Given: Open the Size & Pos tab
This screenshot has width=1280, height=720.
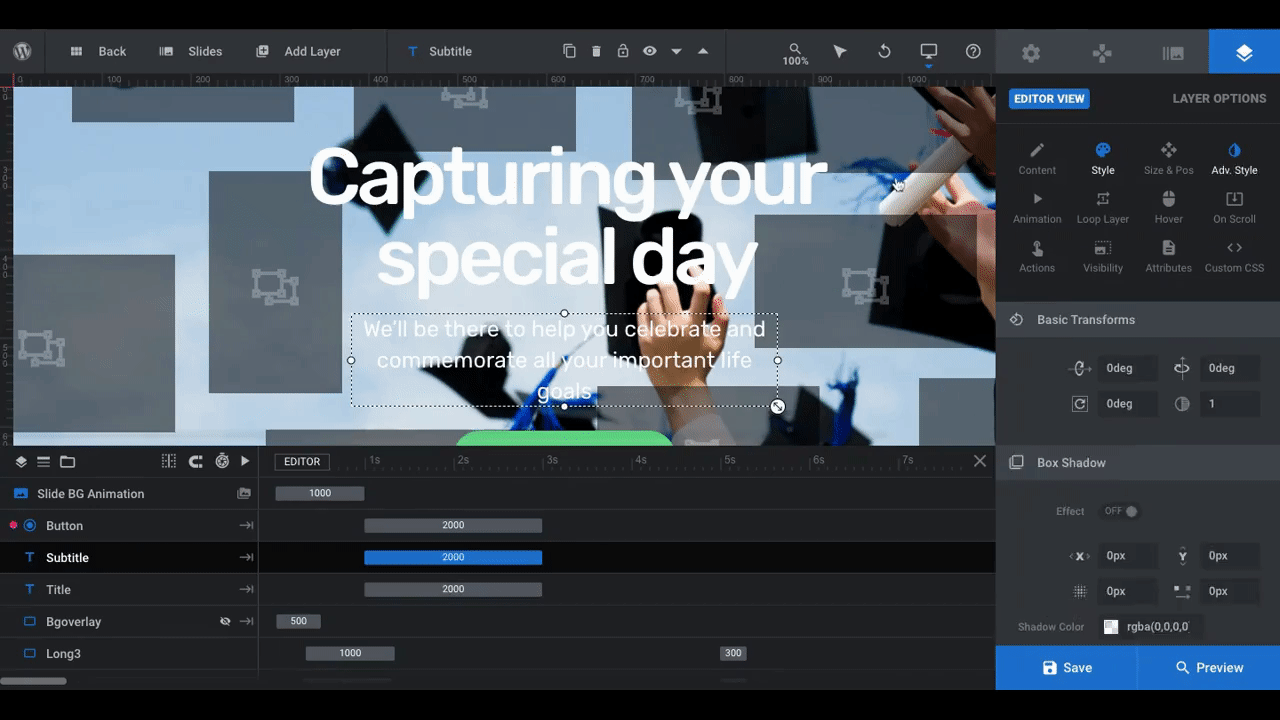Looking at the screenshot, I should point(1169,159).
